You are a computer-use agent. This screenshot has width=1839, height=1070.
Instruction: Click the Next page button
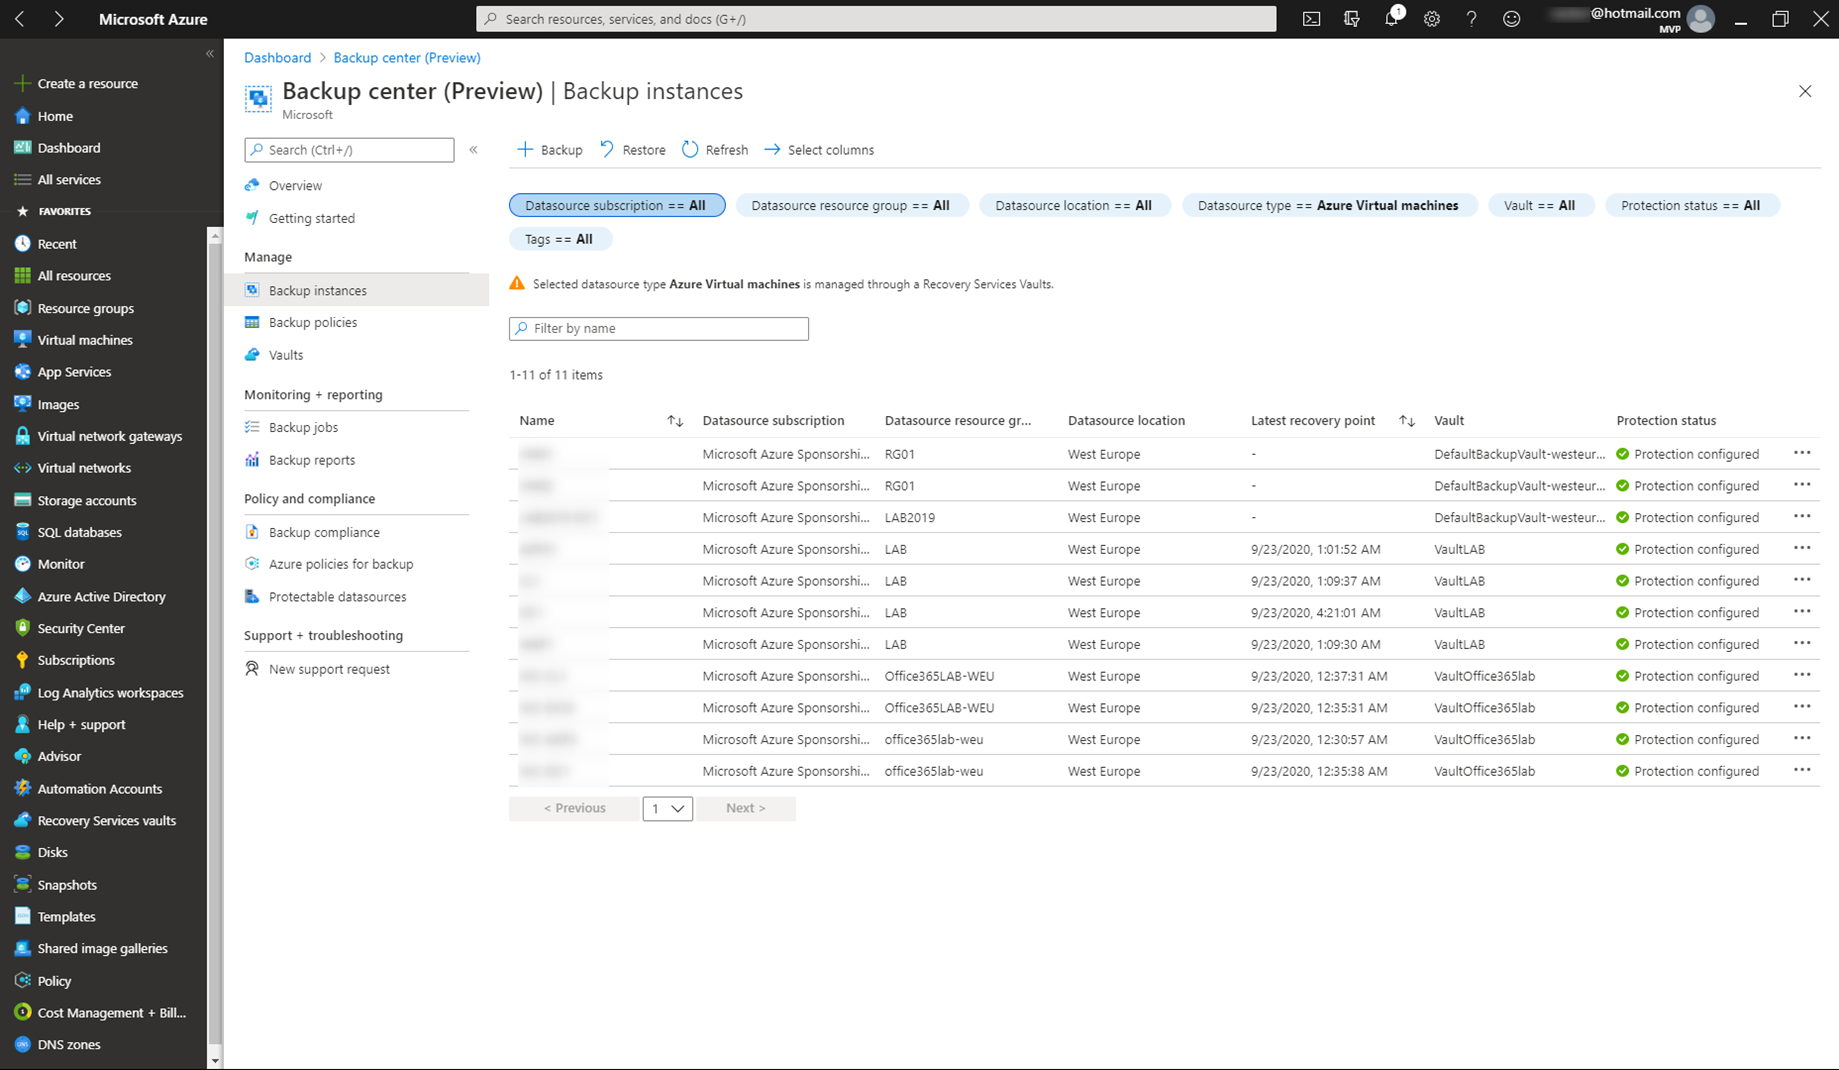tap(745, 808)
